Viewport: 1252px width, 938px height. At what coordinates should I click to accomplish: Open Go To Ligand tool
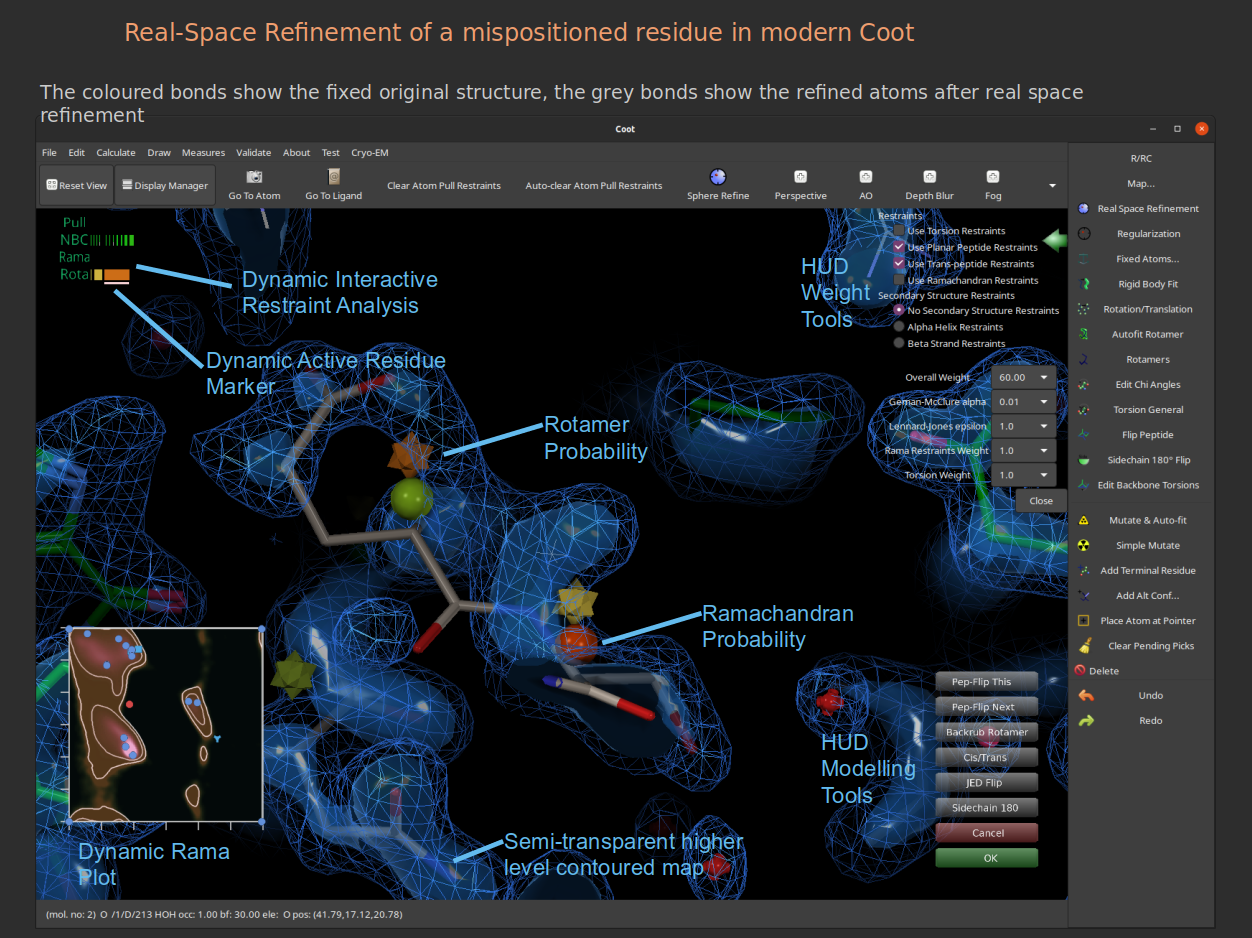333,177
